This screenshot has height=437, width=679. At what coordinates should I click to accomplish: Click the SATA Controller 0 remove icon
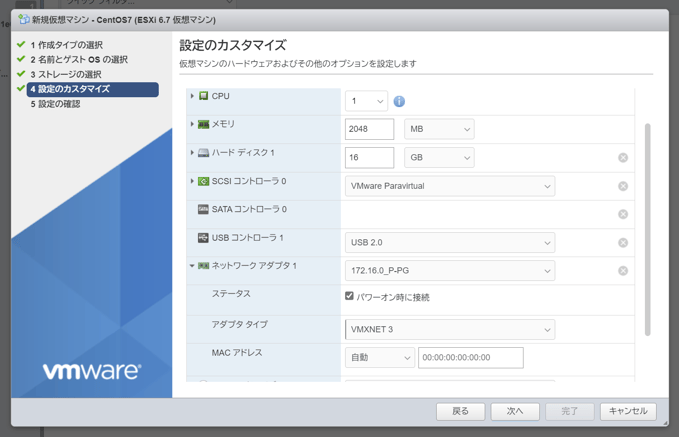pos(622,214)
